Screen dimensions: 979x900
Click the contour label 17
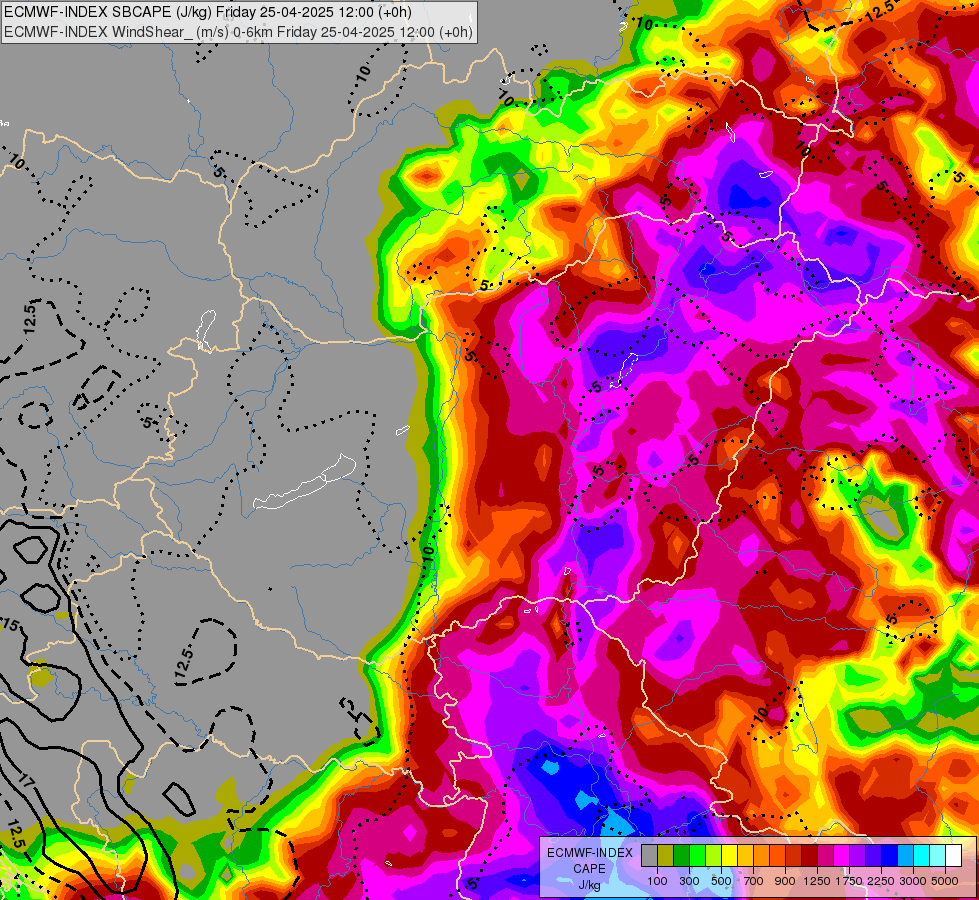tap(26, 781)
